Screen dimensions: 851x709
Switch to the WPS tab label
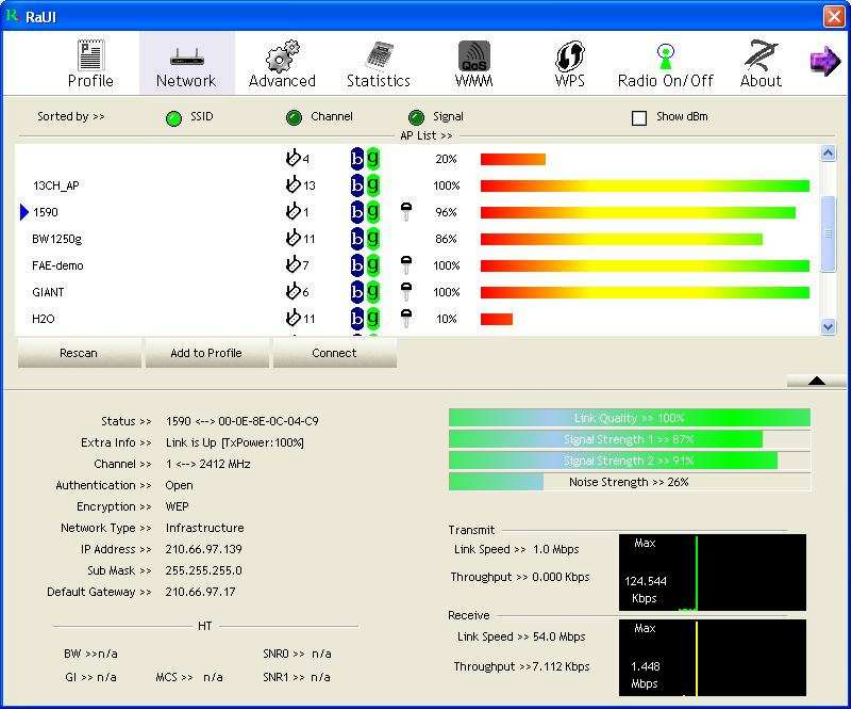(x=569, y=81)
